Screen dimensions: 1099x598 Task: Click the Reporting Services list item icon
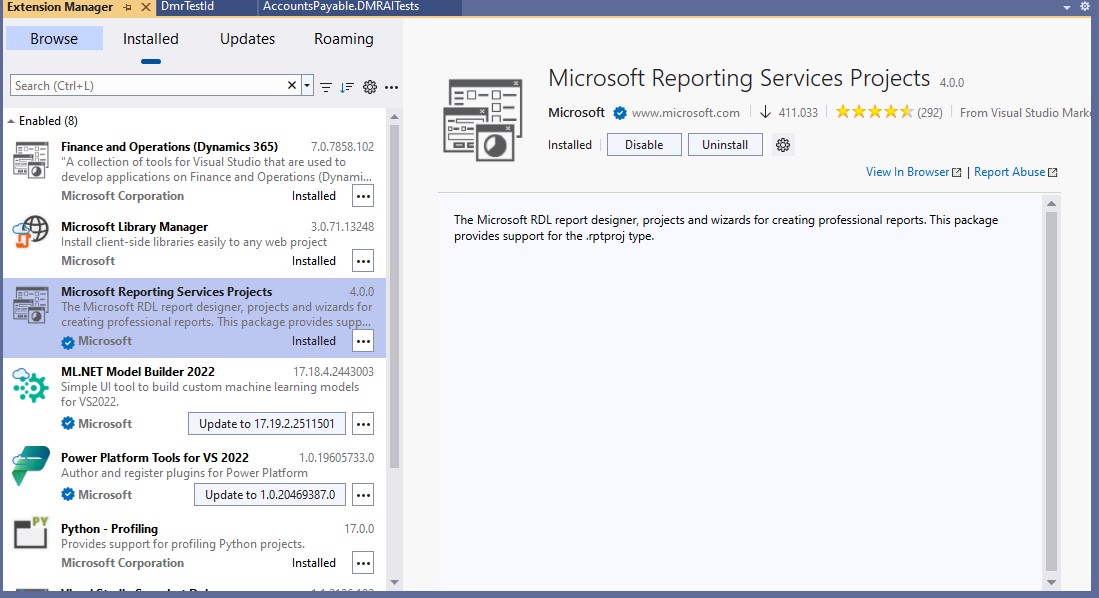[31, 304]
